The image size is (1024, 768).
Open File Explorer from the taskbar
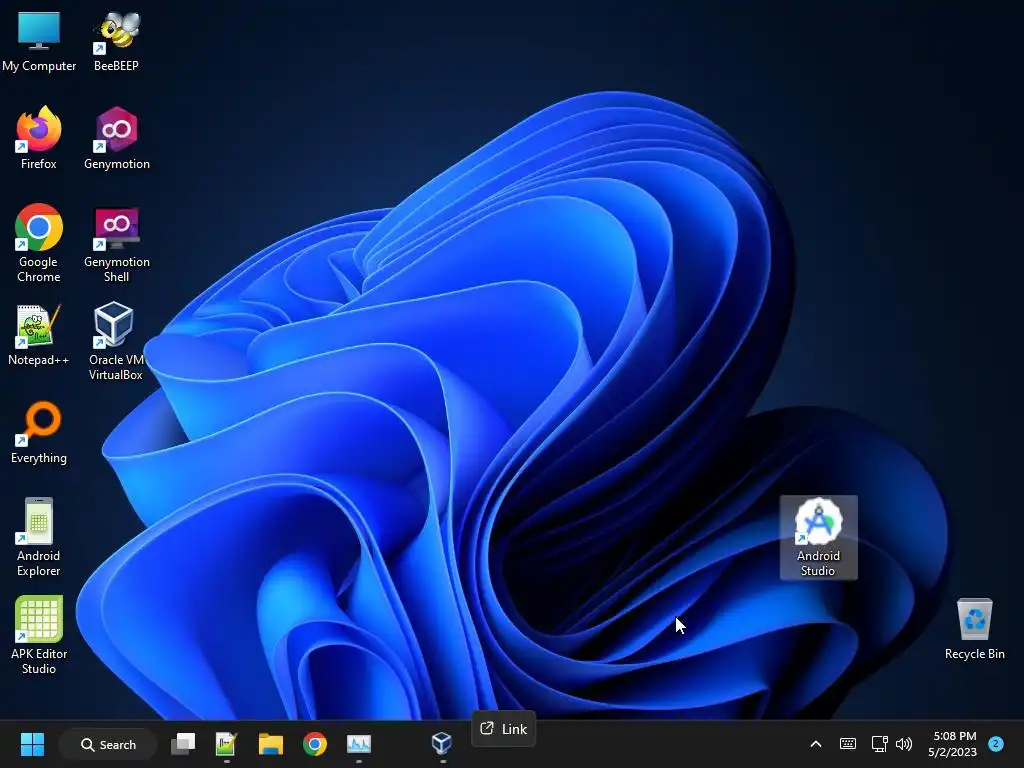coord(270,744)
